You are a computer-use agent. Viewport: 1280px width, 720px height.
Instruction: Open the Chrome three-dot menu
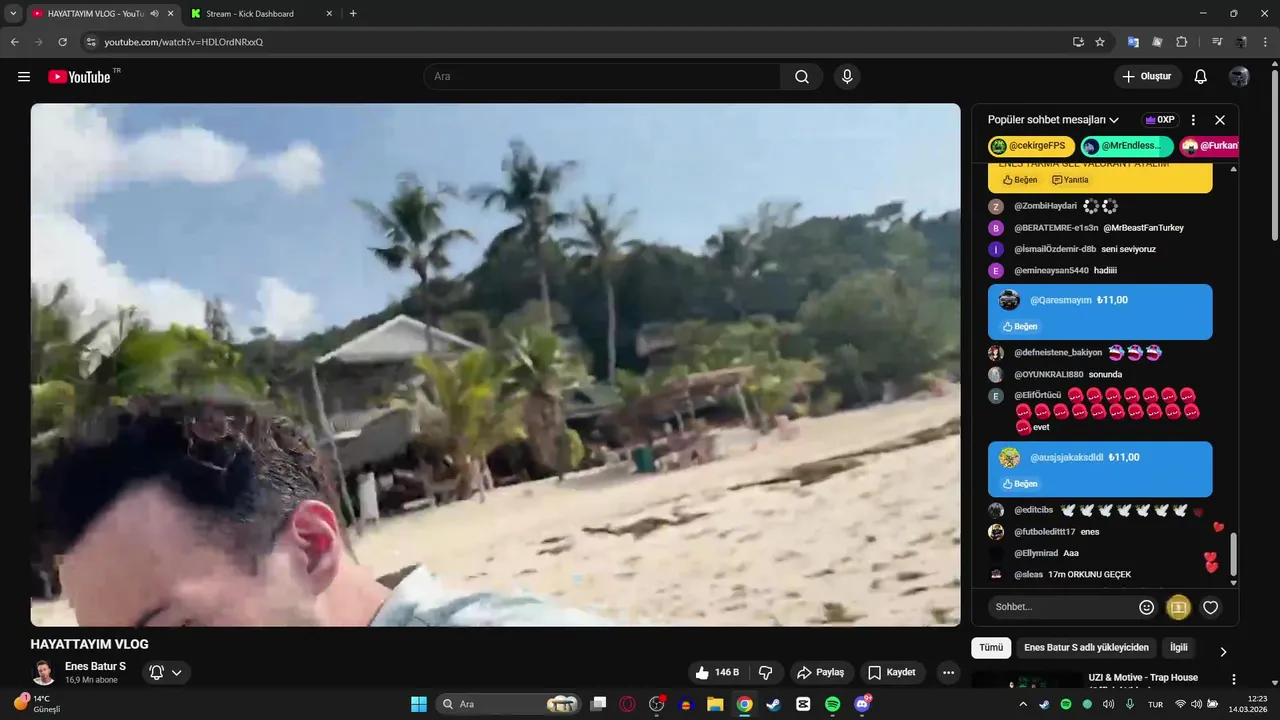pos(1265,42)
